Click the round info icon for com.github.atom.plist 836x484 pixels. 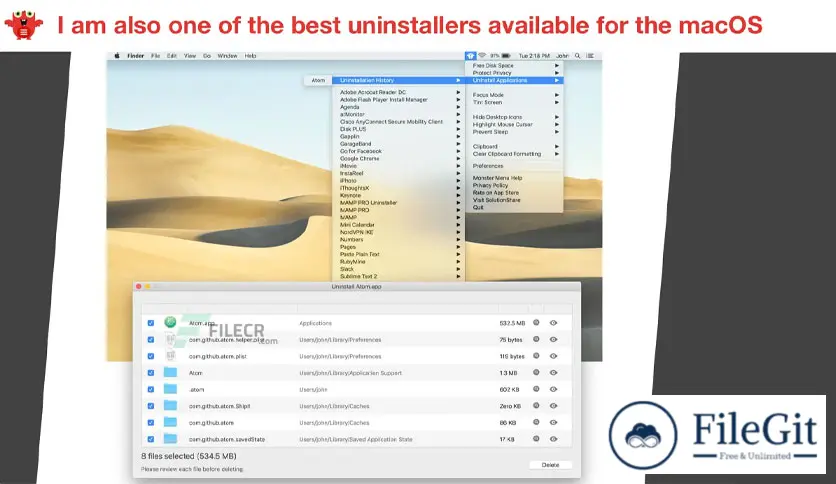(x=536, y=356)
